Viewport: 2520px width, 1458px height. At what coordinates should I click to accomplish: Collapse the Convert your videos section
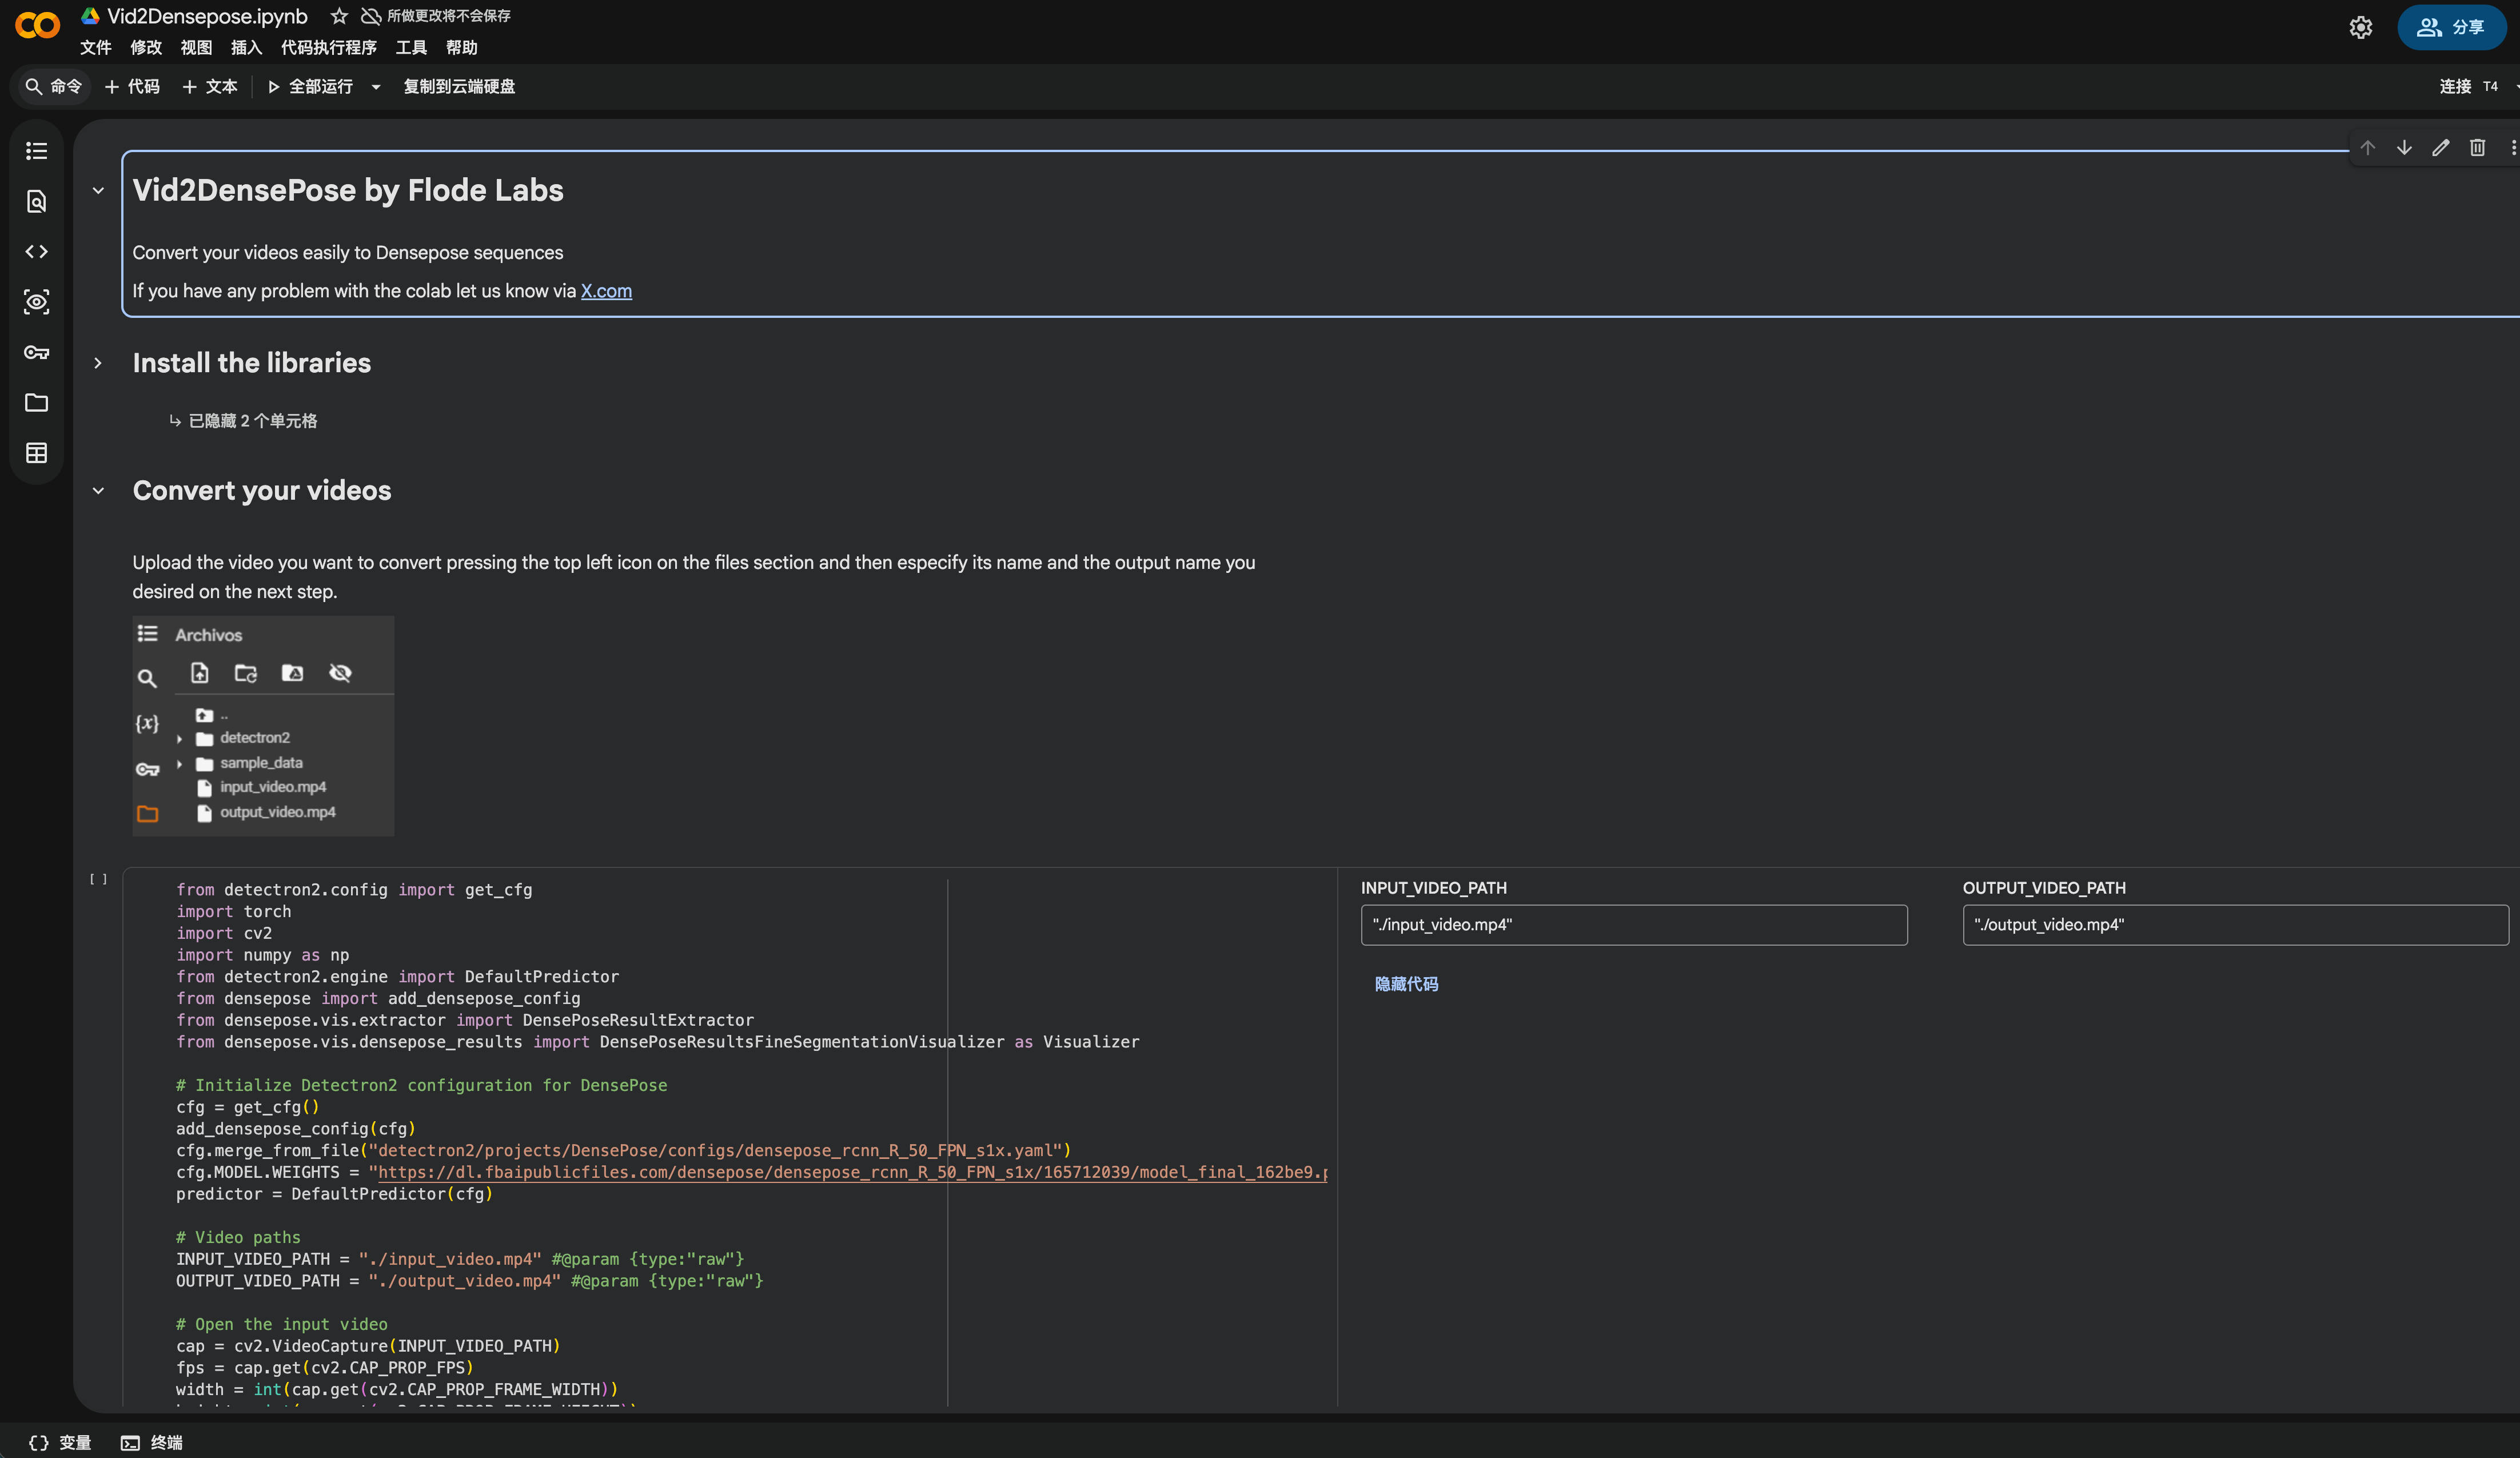(x=98, y=491)
